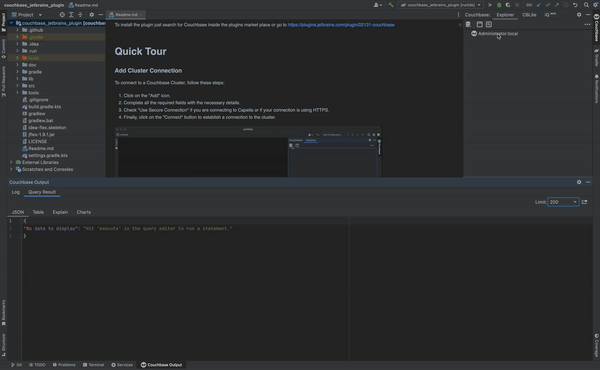
Task: Minimize the Couchbase Output panel
Action: [x=588, y=182]
